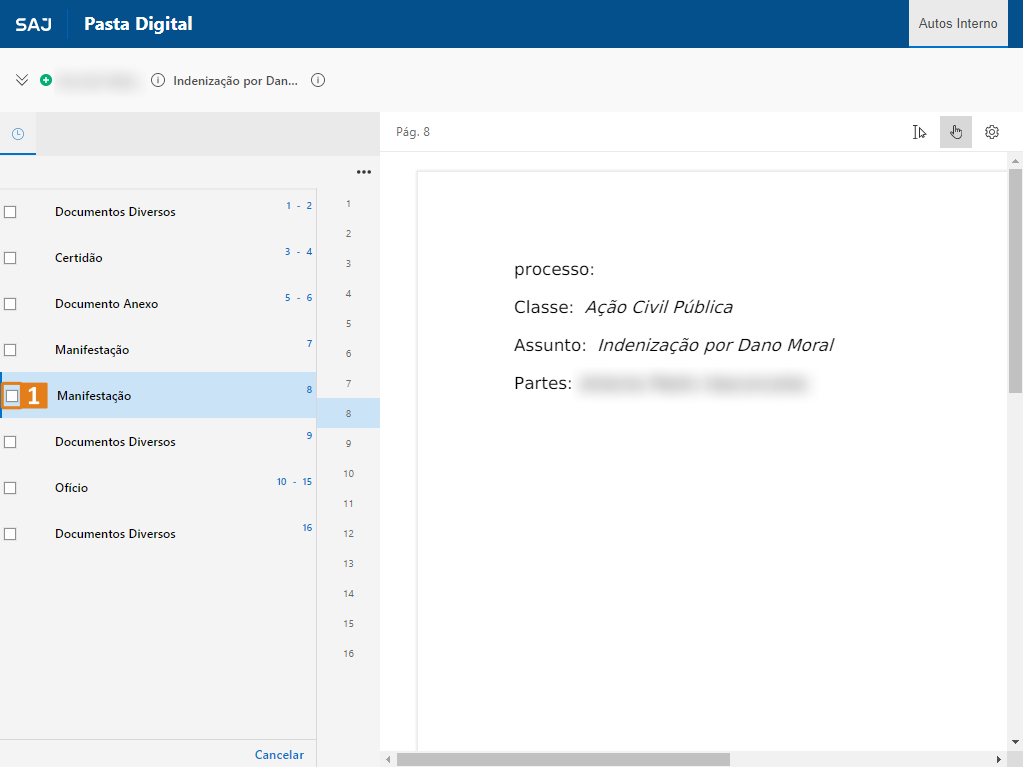This screenshot has height=767, width=1023.
Task: Click page range 3 - 4 of Certidão
Action: (x=298, y=252)
